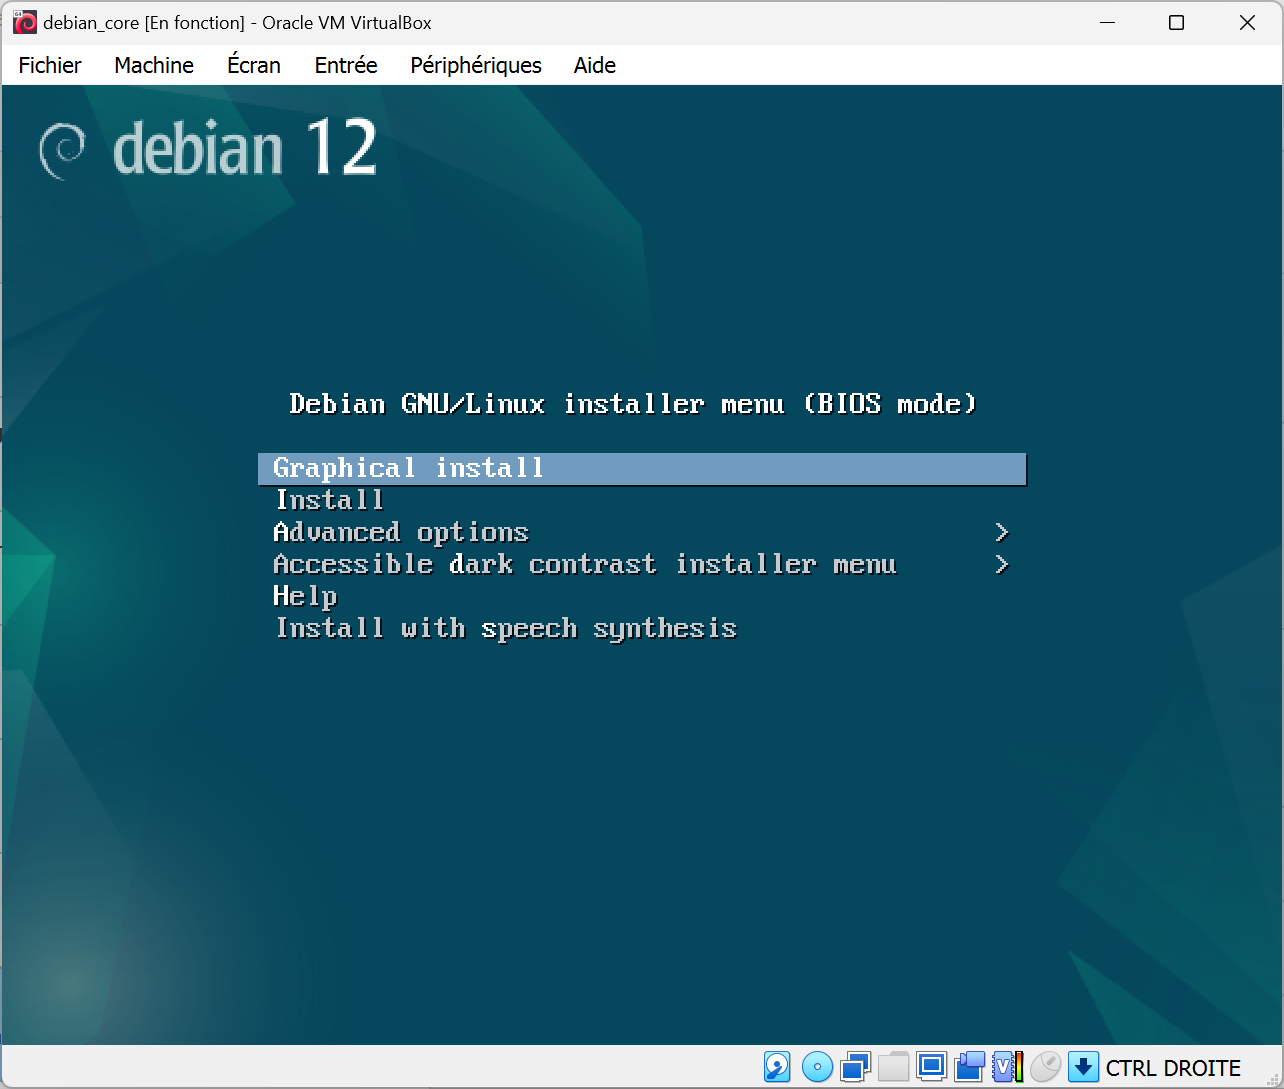Open the Fichier menu
Image resolution: width=1284 pixels, height=1089 pixels.
[50, 65]
